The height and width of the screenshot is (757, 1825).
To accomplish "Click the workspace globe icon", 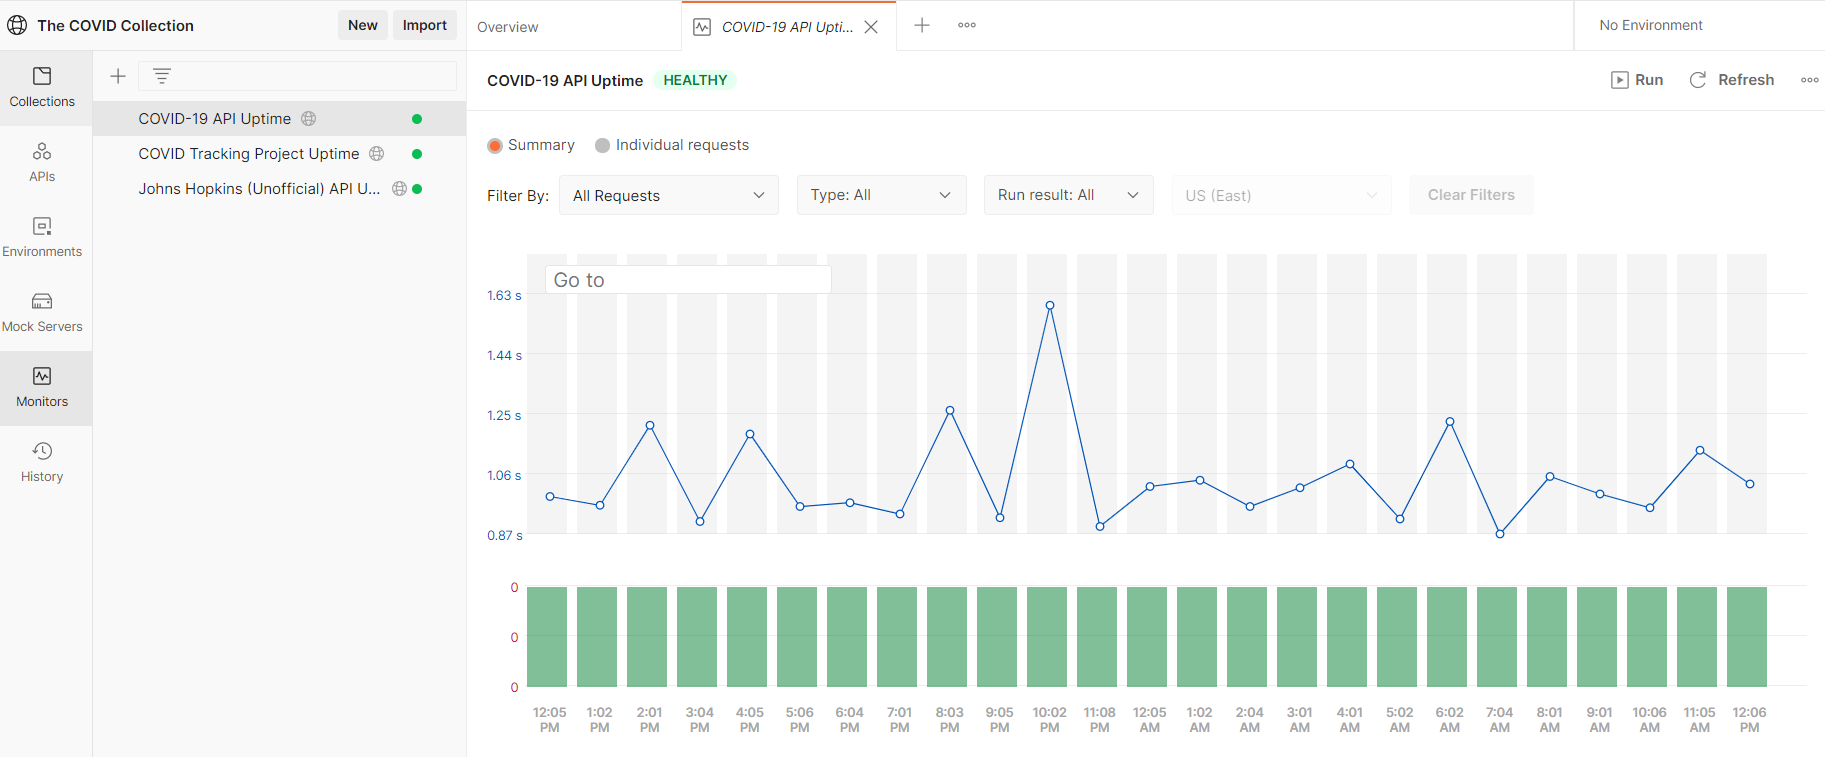I will pos(17,25).
